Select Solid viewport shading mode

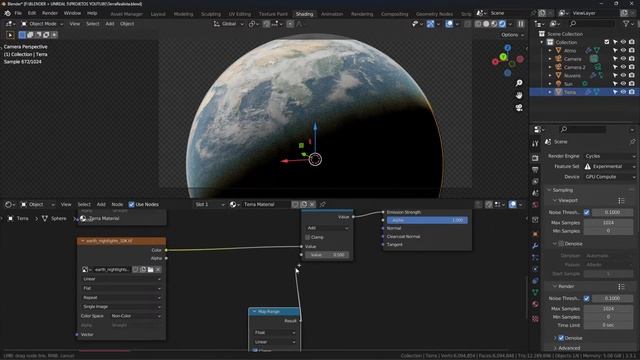coord(486,24)
